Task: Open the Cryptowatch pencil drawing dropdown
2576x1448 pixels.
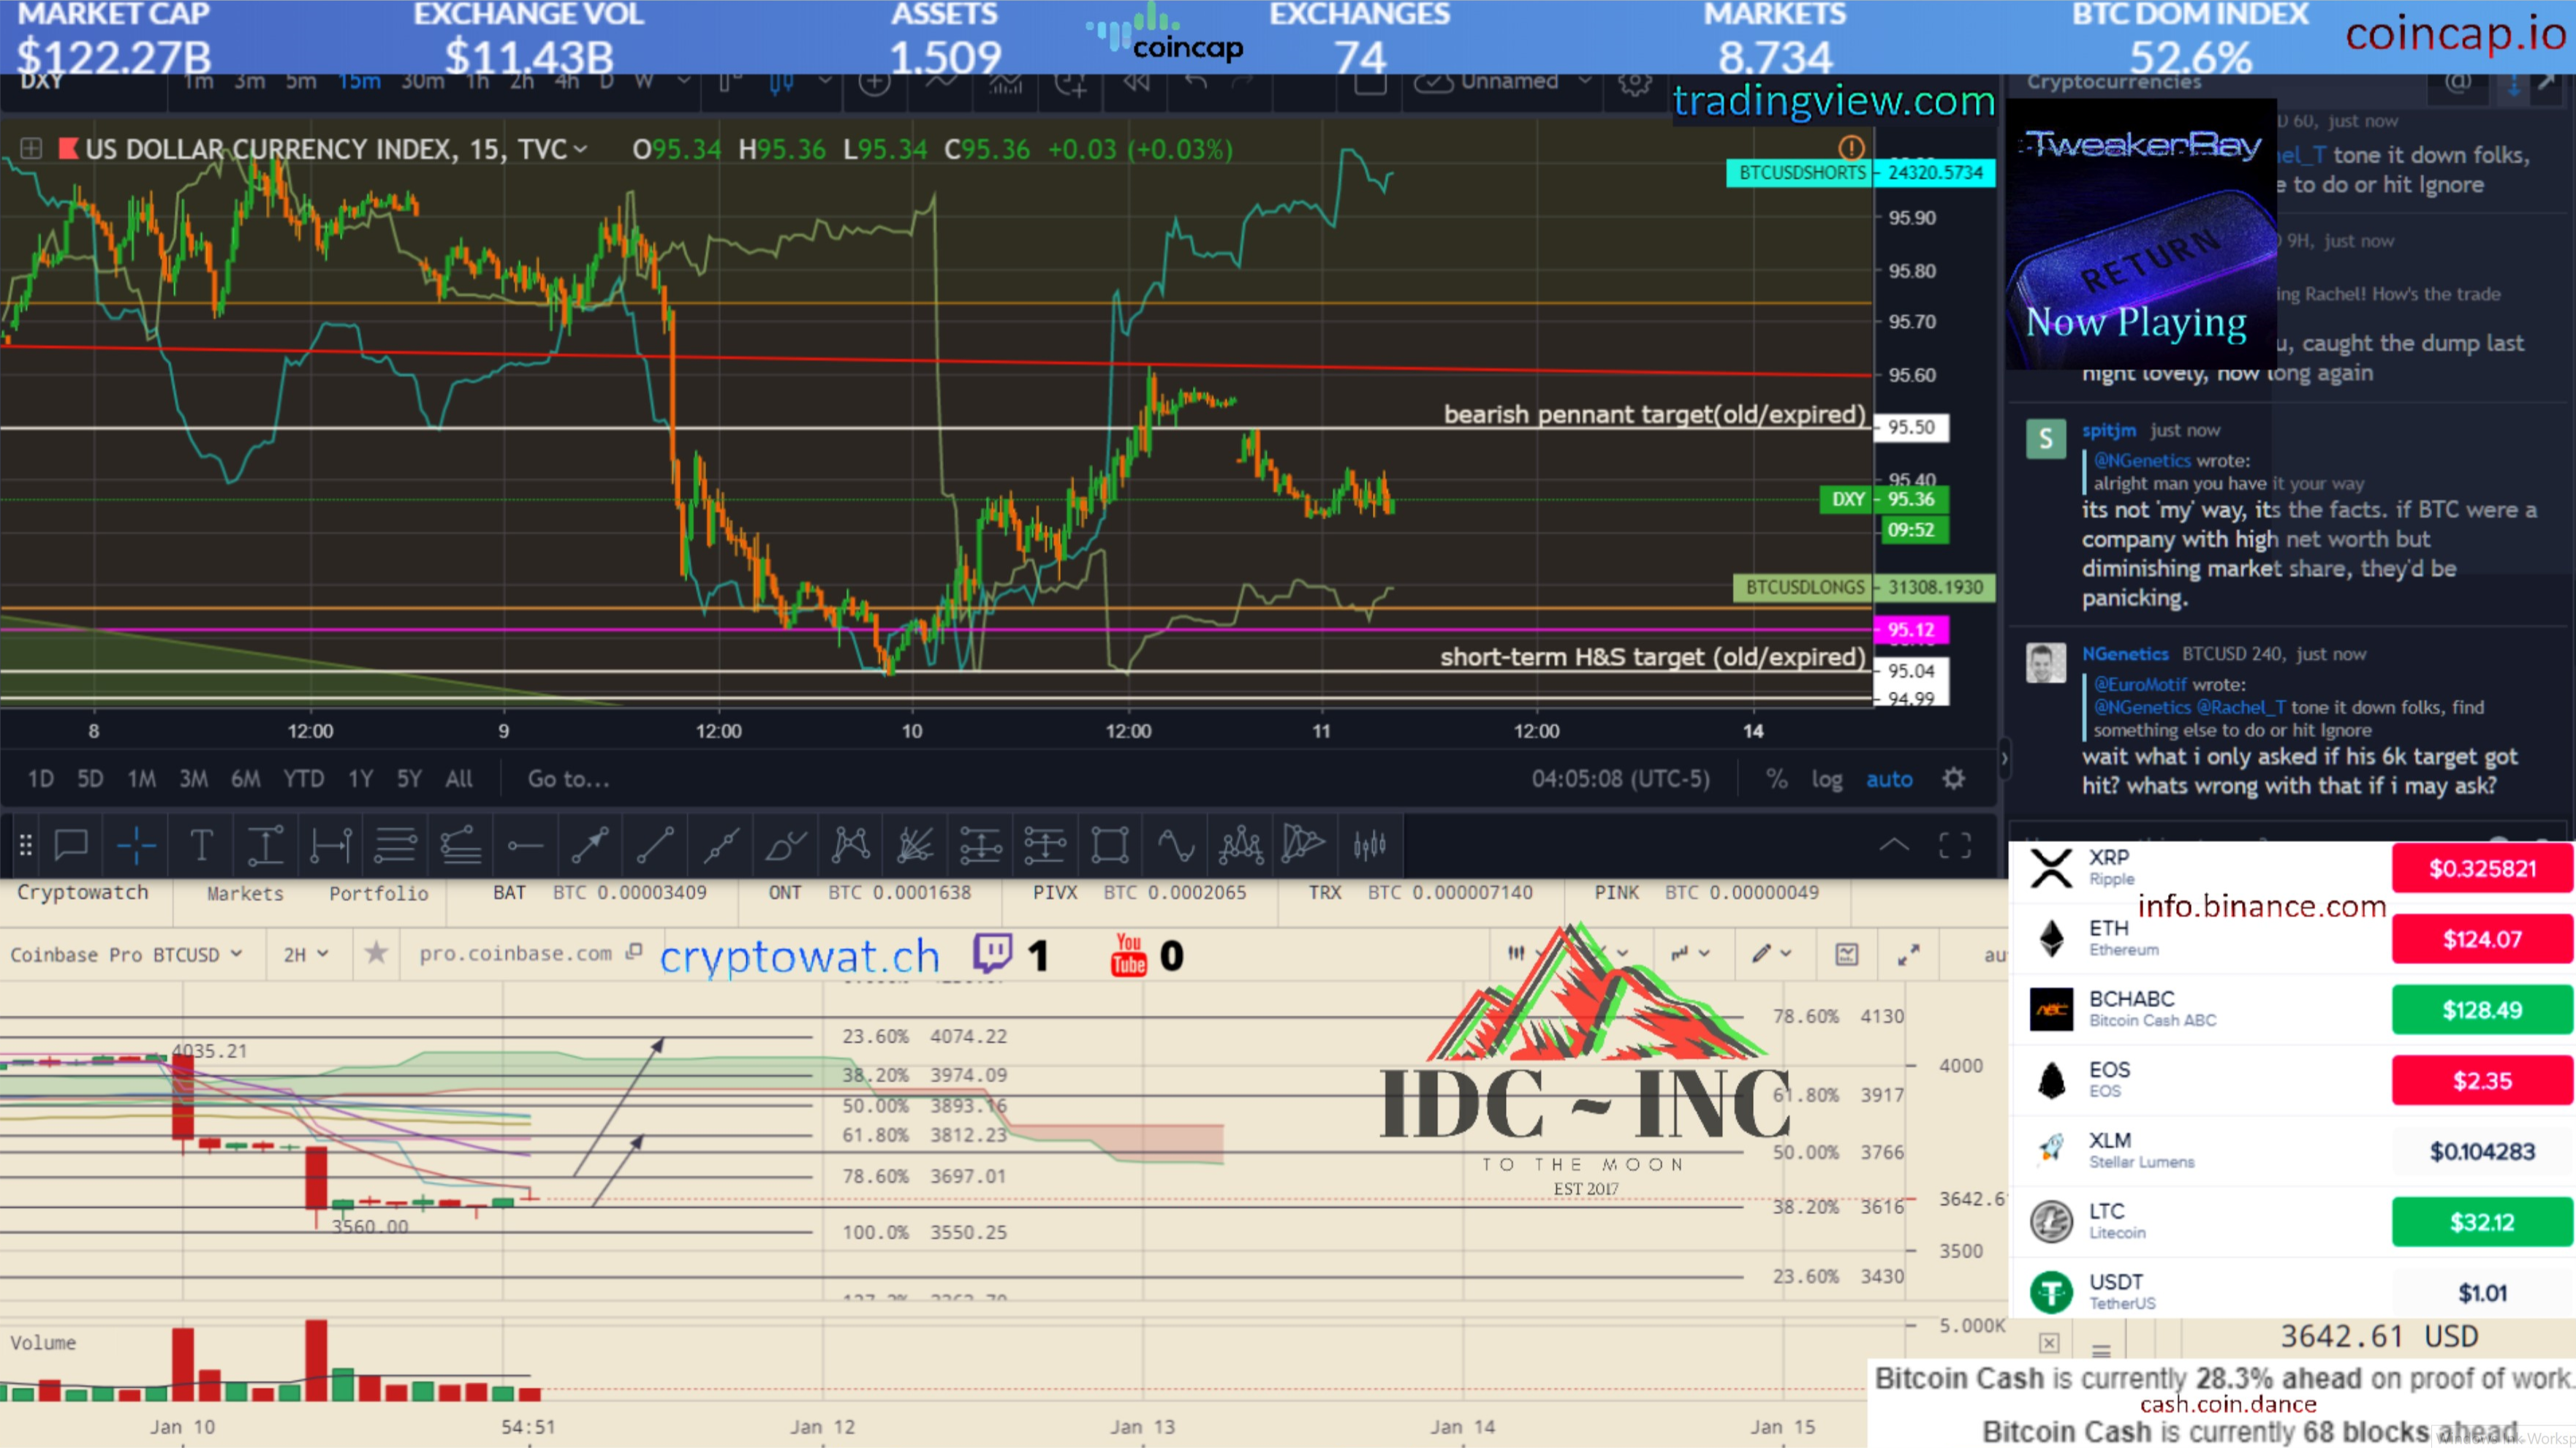Action: 1771,954
